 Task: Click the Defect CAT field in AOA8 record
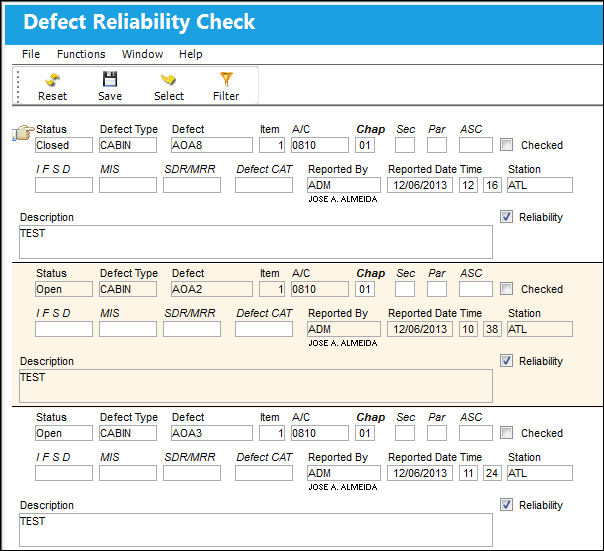point(264,185)
